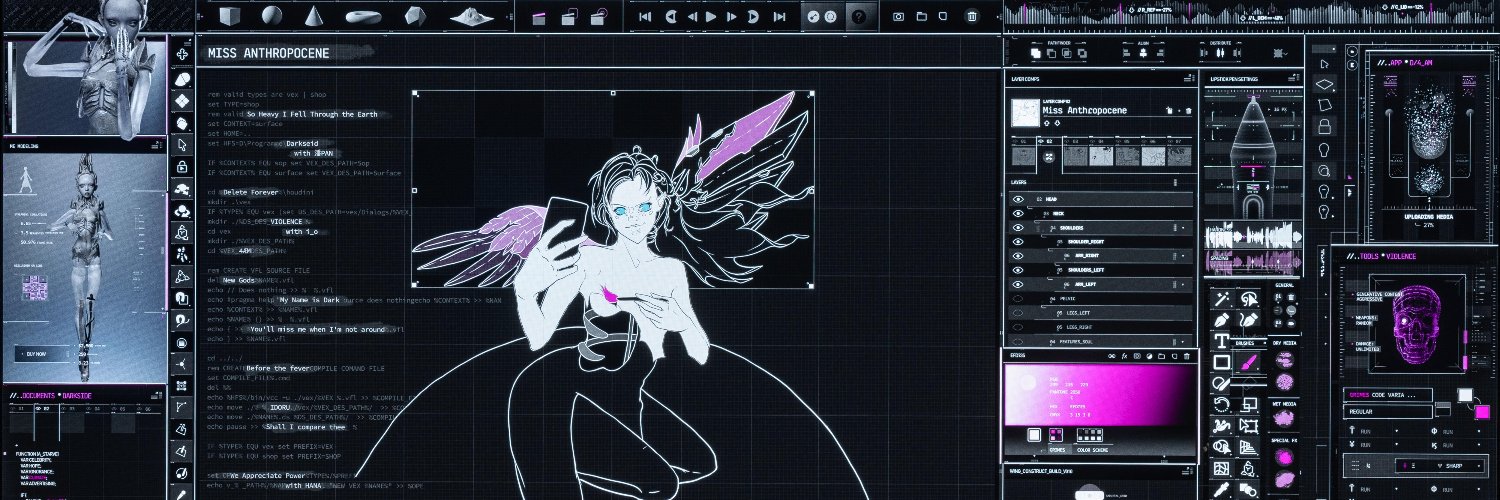Select the white foreground color swatch
Screen dimensions: 1500x500
(1465, 395)
